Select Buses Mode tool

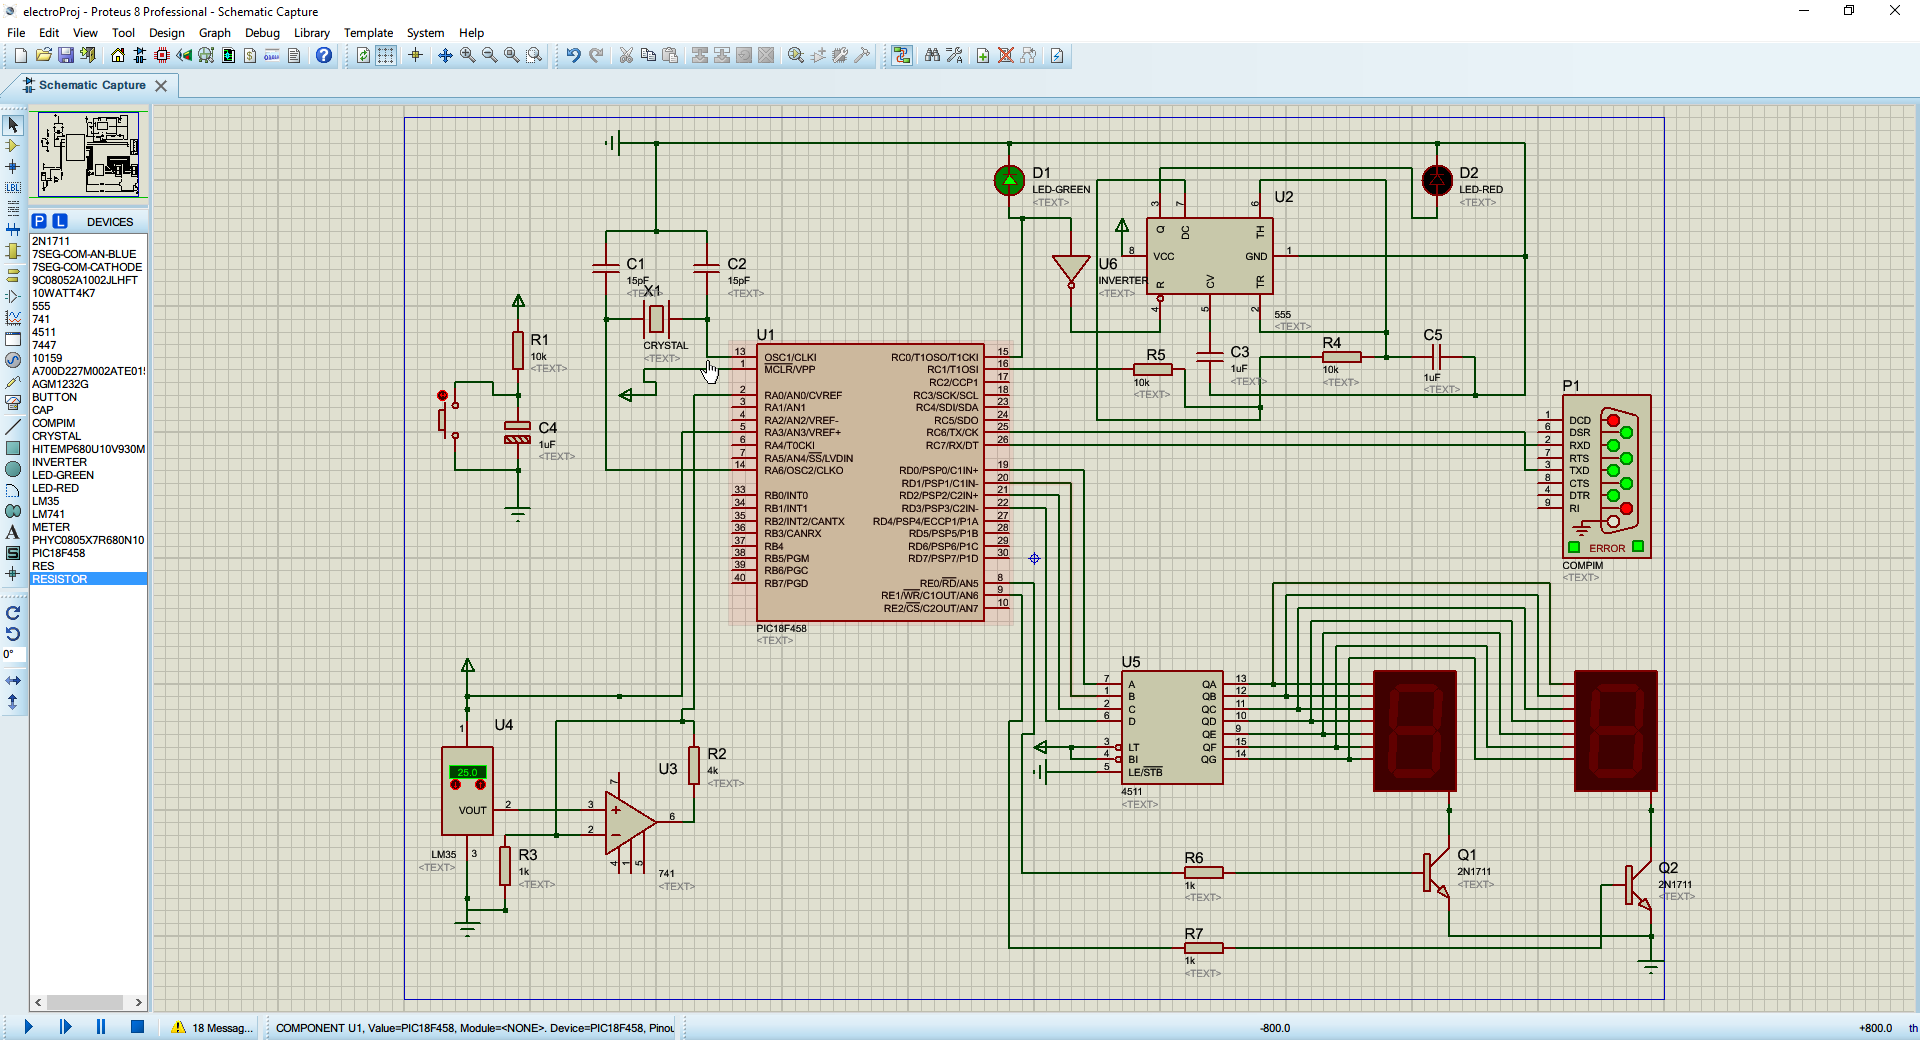point(13,230)
